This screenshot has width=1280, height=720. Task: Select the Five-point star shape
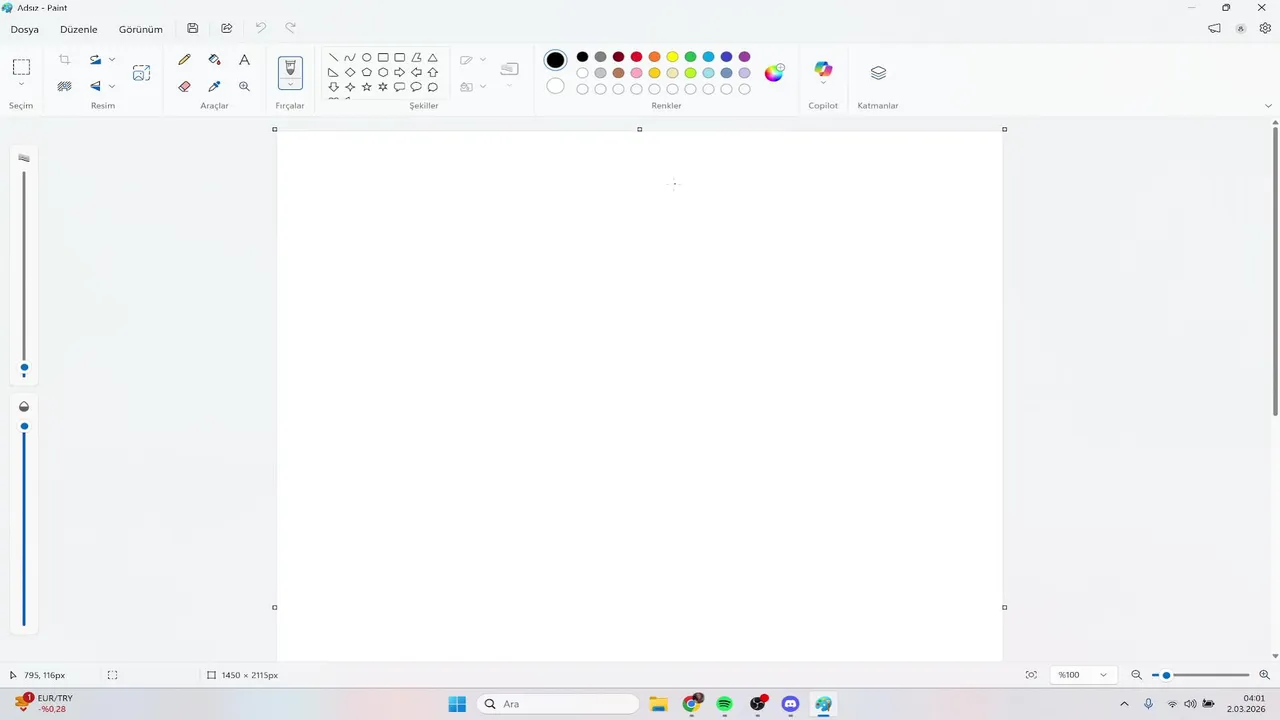click(x=367, y=87)
